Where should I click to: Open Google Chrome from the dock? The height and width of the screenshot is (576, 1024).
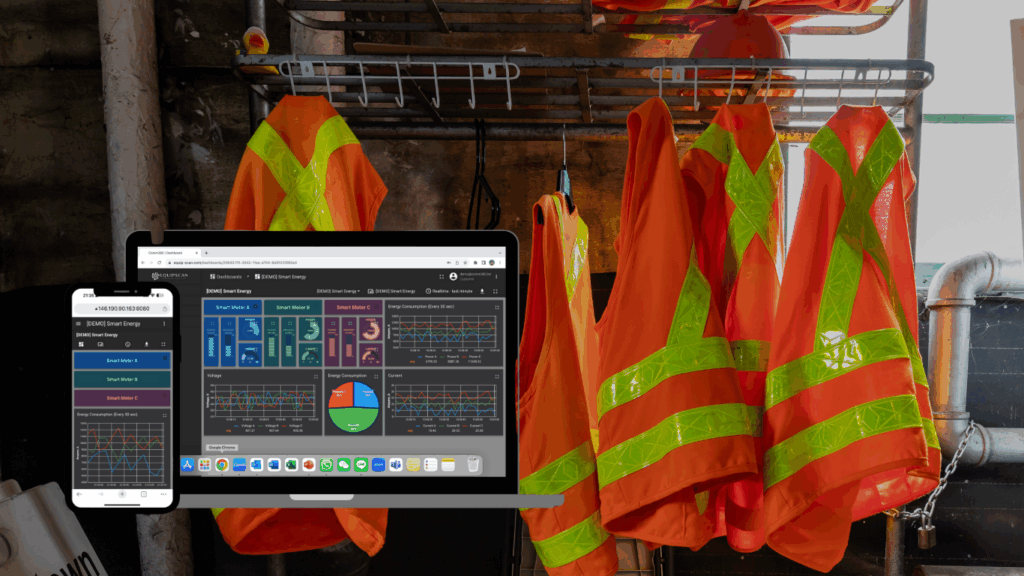(221, 465)
